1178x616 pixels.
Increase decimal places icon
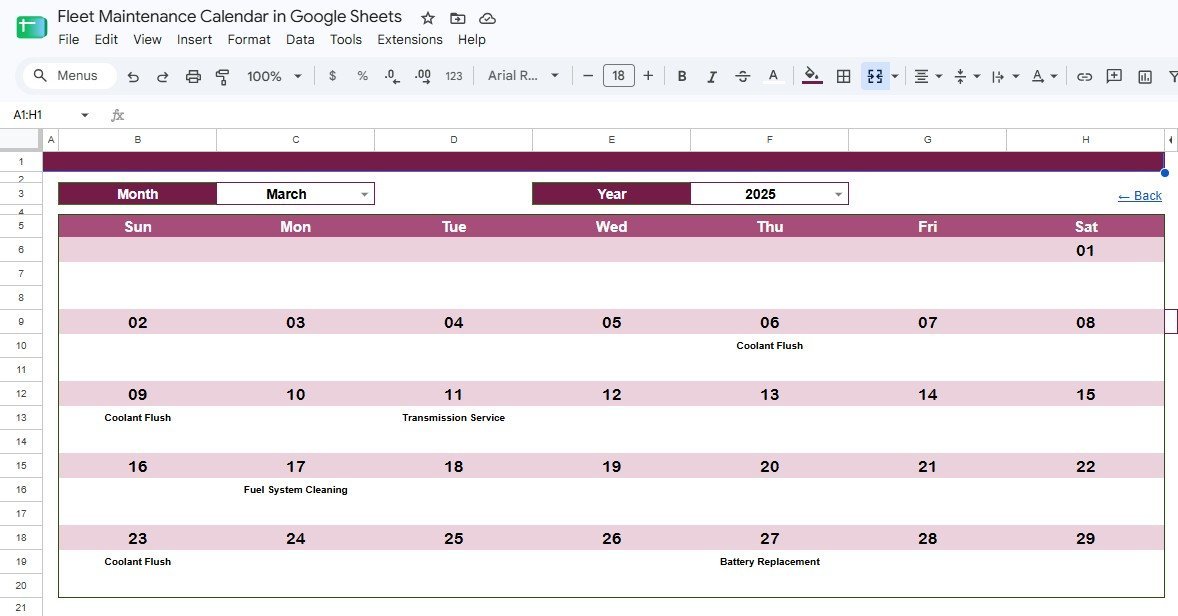pyautogui.click(x=422, y=76)
